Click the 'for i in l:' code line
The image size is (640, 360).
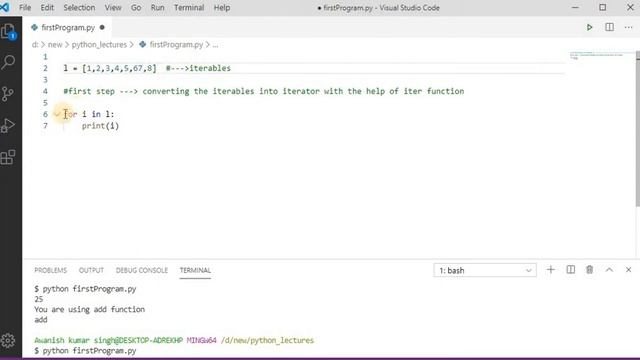pyautogui.click(x=89, y=114)
